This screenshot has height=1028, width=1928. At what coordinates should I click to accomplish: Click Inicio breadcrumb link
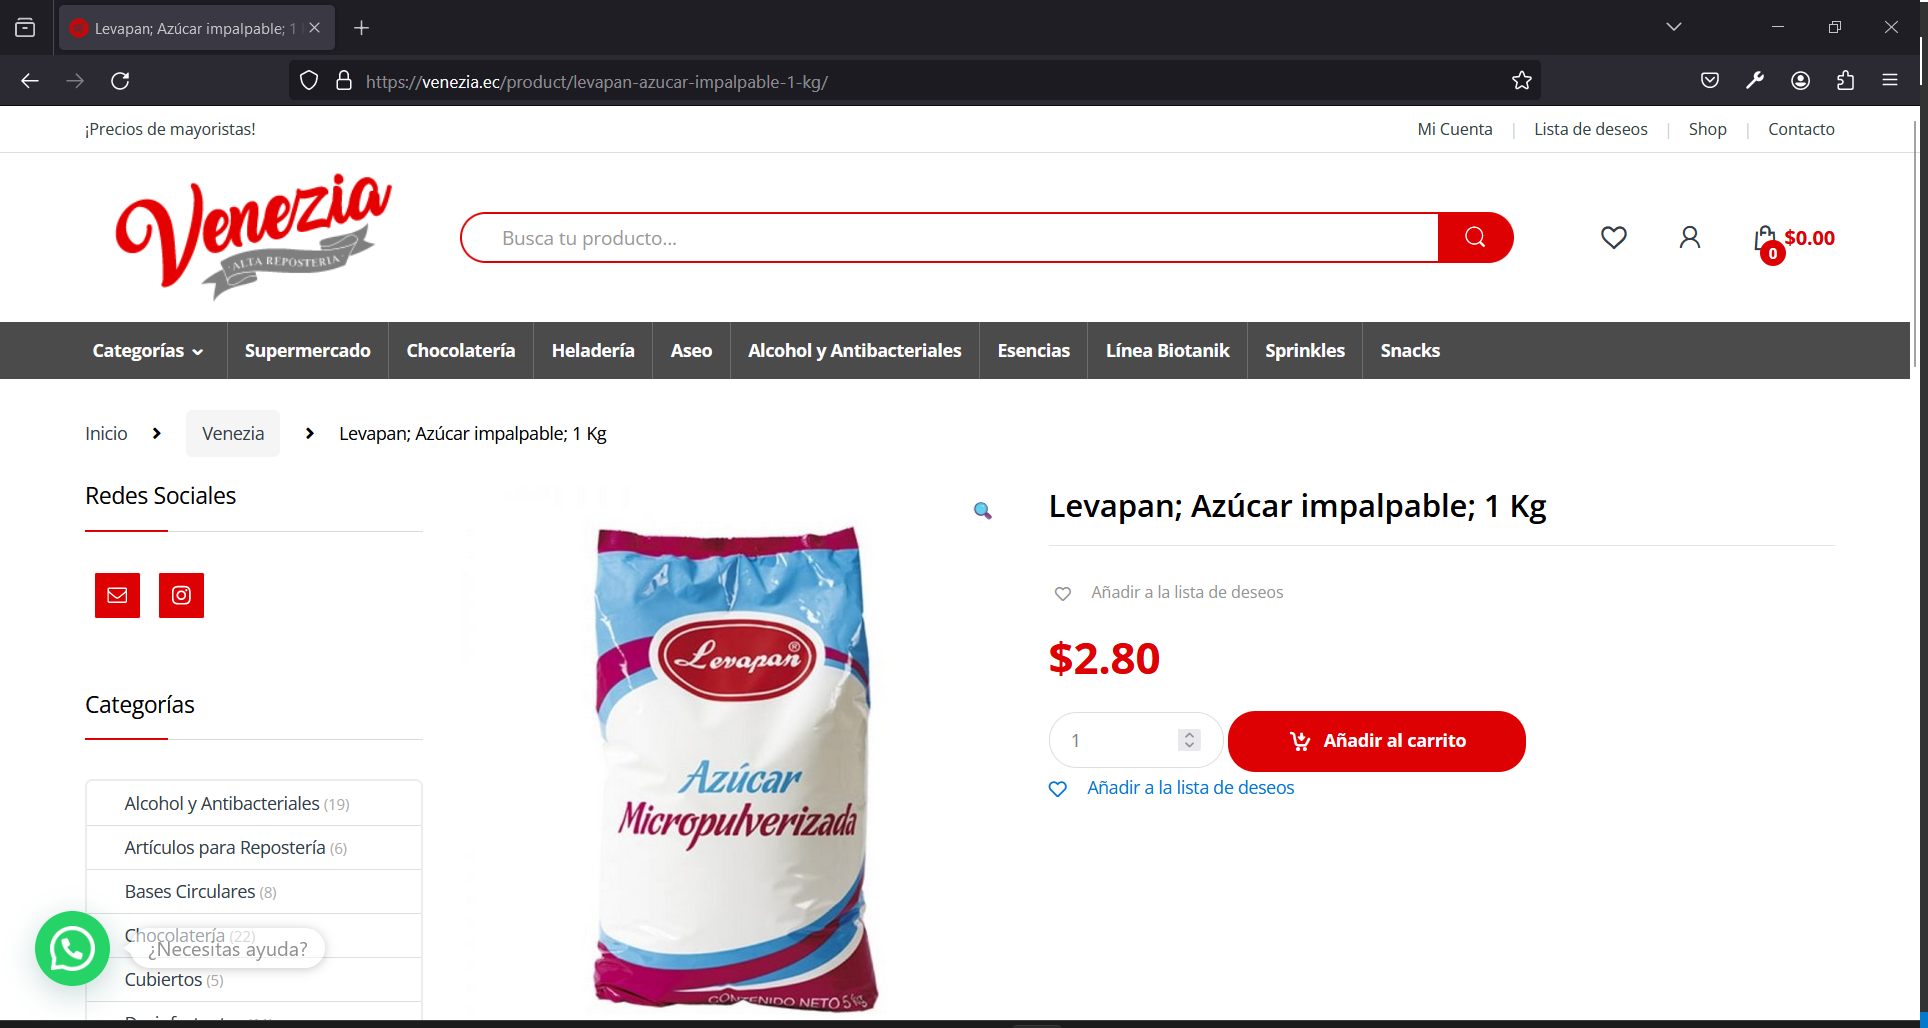pyautogui.click(x=106, y=433)
